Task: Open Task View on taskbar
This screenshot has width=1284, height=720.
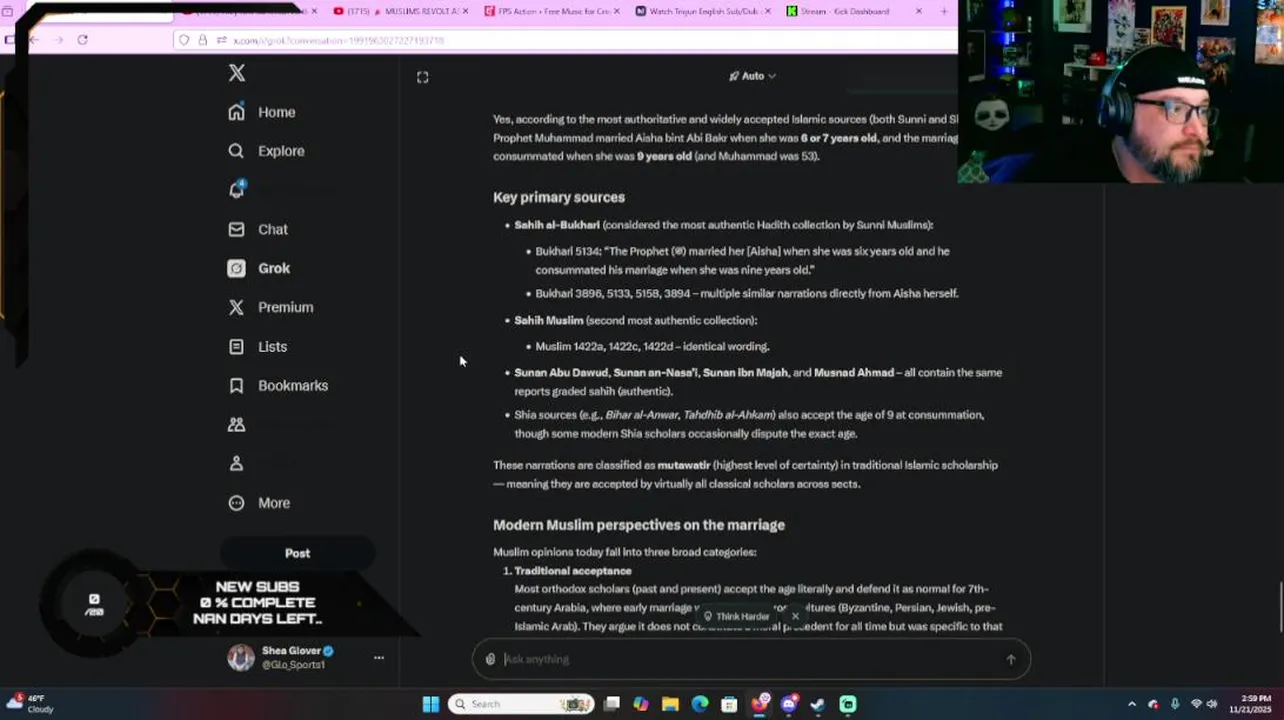Action: click(612, 704)
